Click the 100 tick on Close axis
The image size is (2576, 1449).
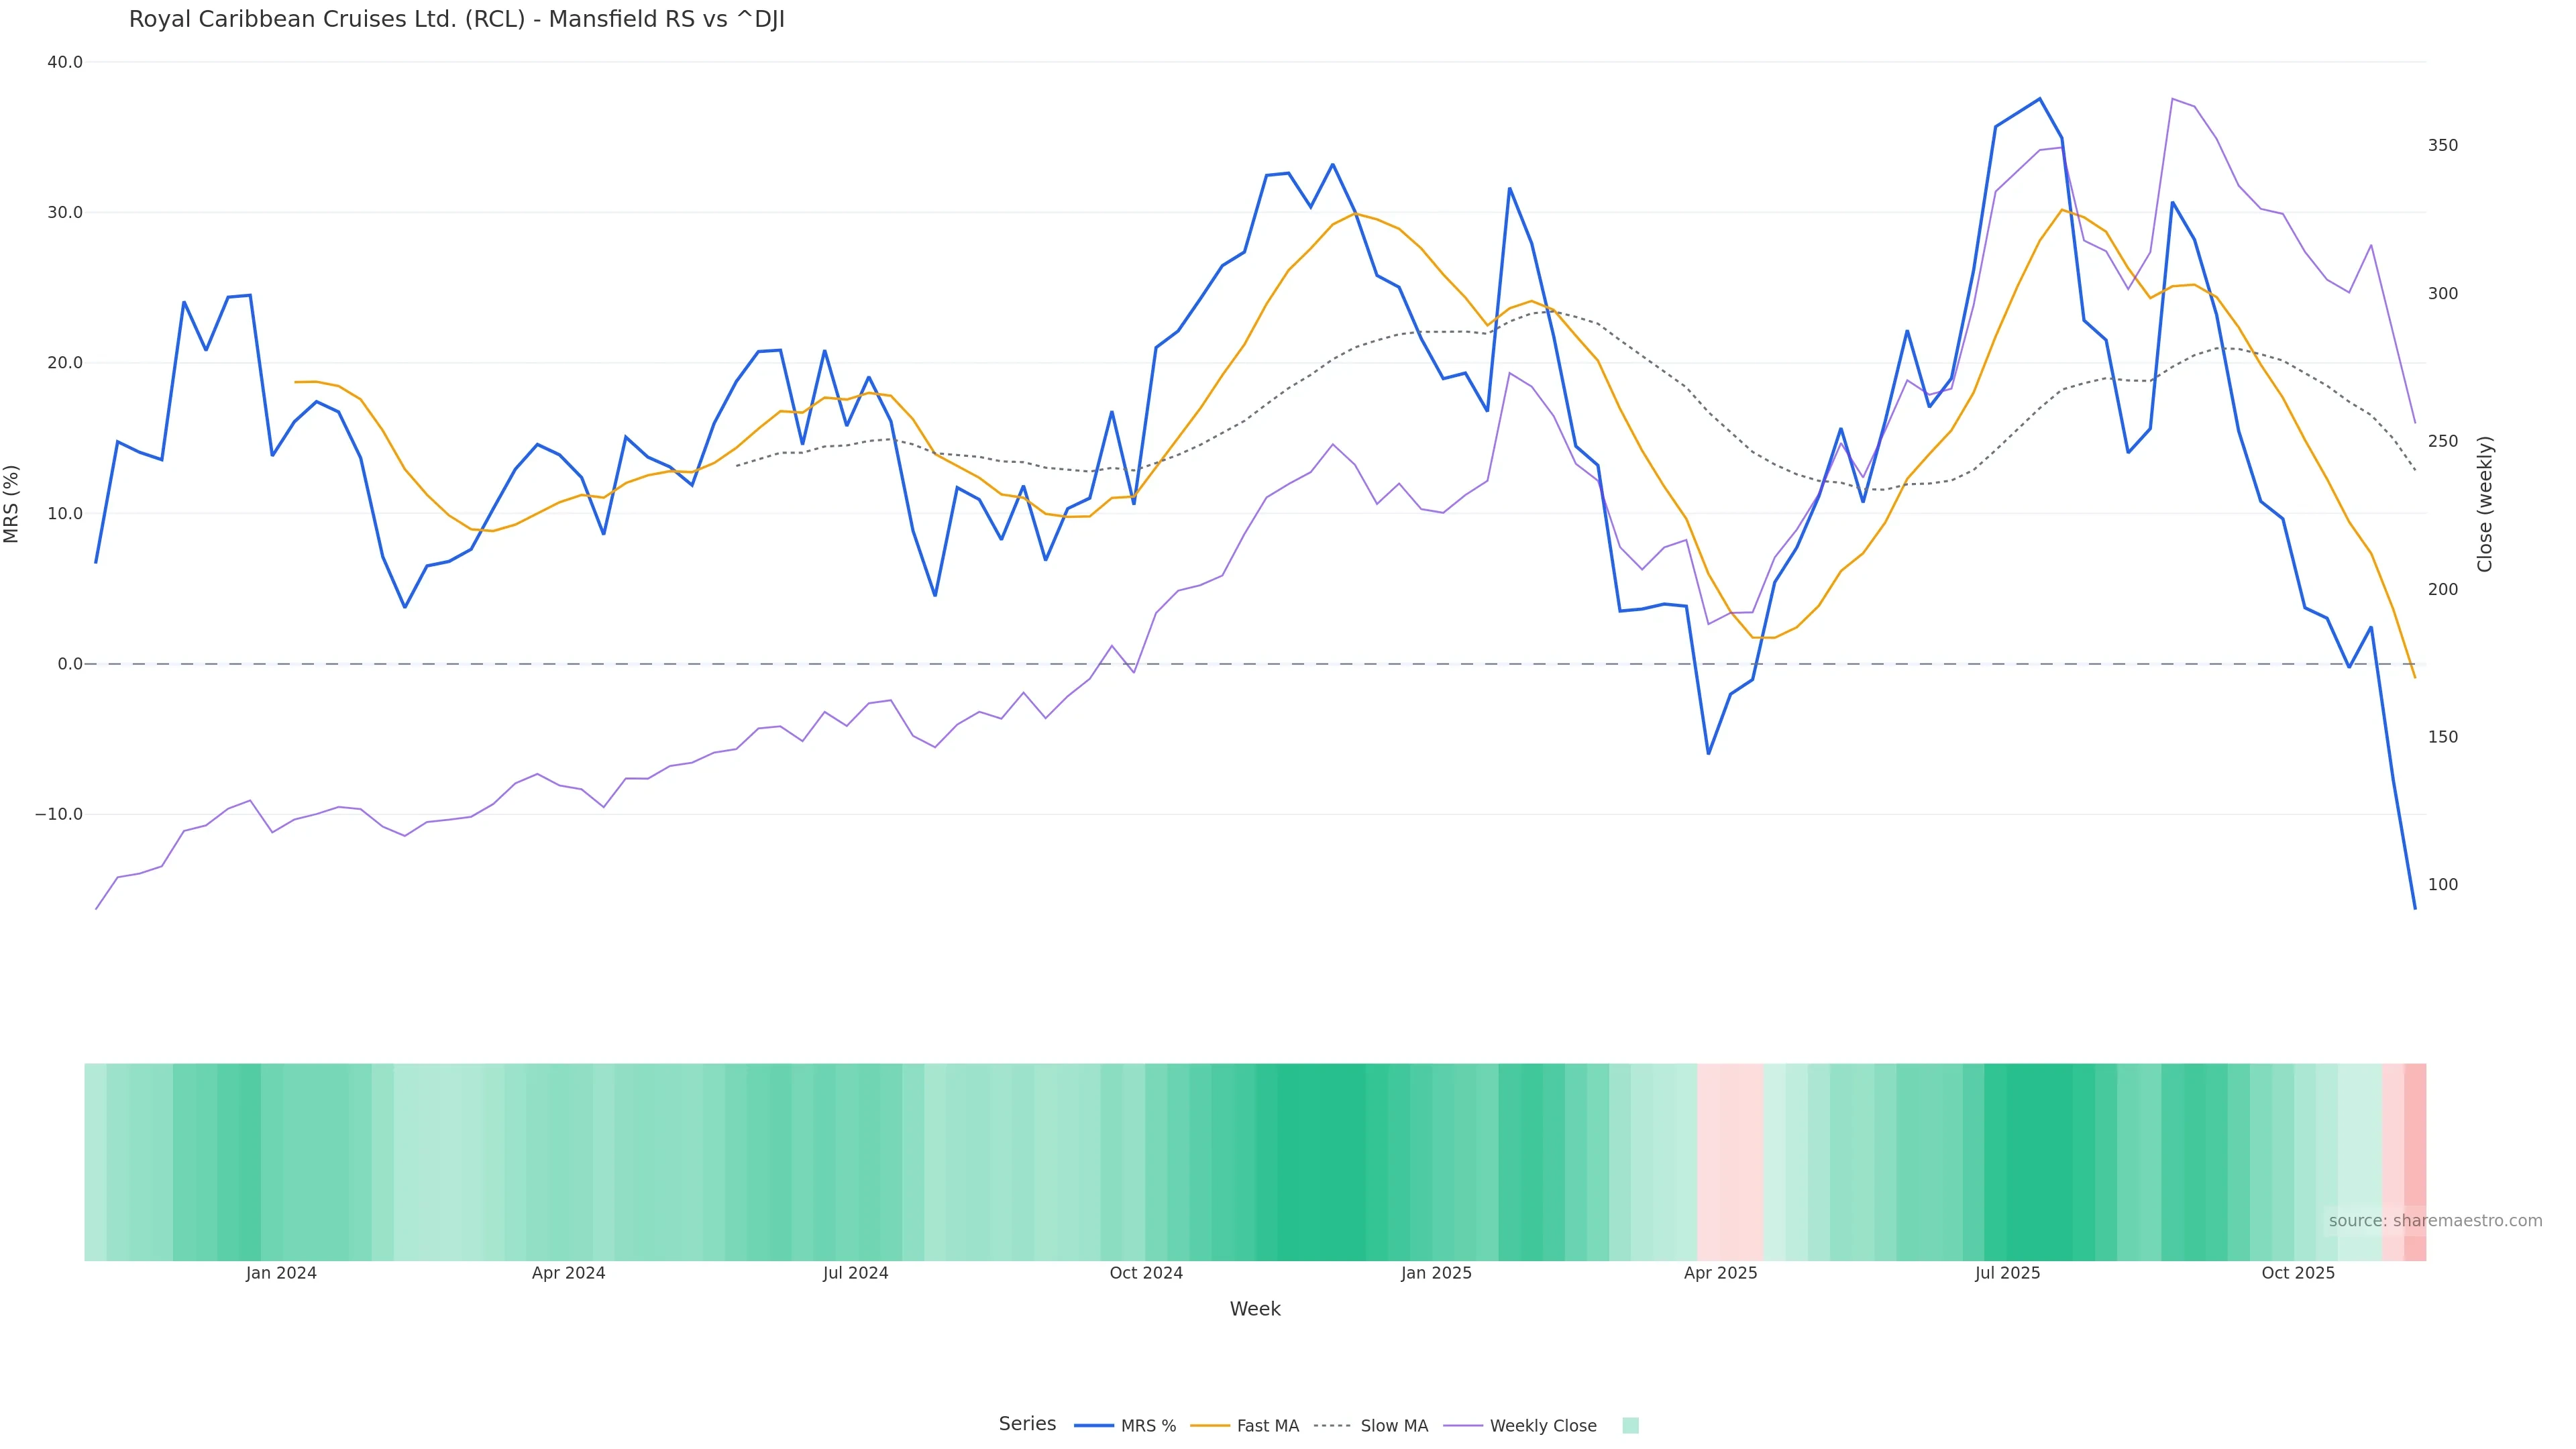[2442, 884]
